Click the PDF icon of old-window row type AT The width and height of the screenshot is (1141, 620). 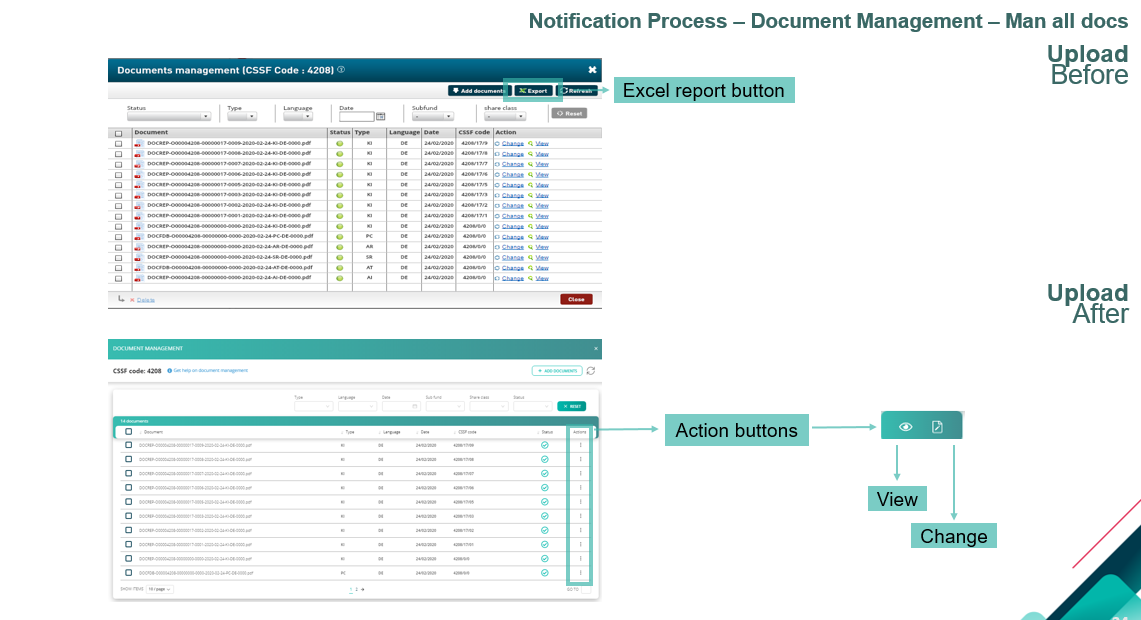[138, 267]
